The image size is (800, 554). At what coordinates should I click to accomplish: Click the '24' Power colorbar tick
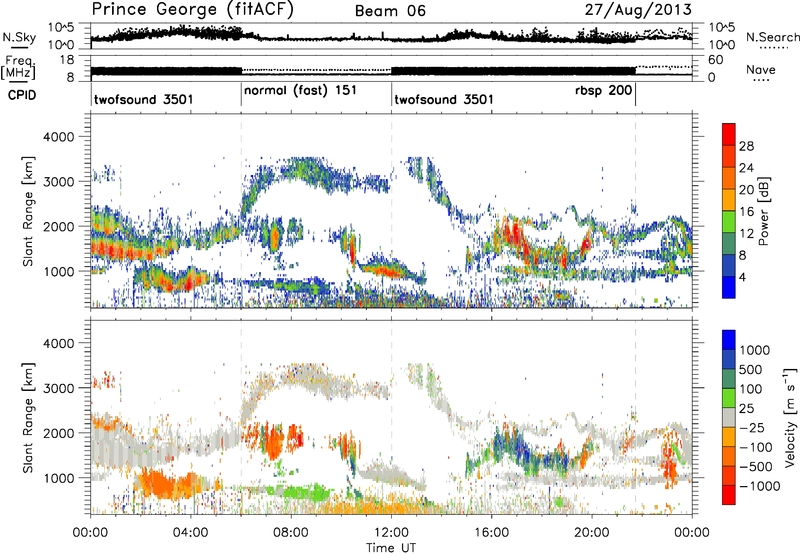746,168
